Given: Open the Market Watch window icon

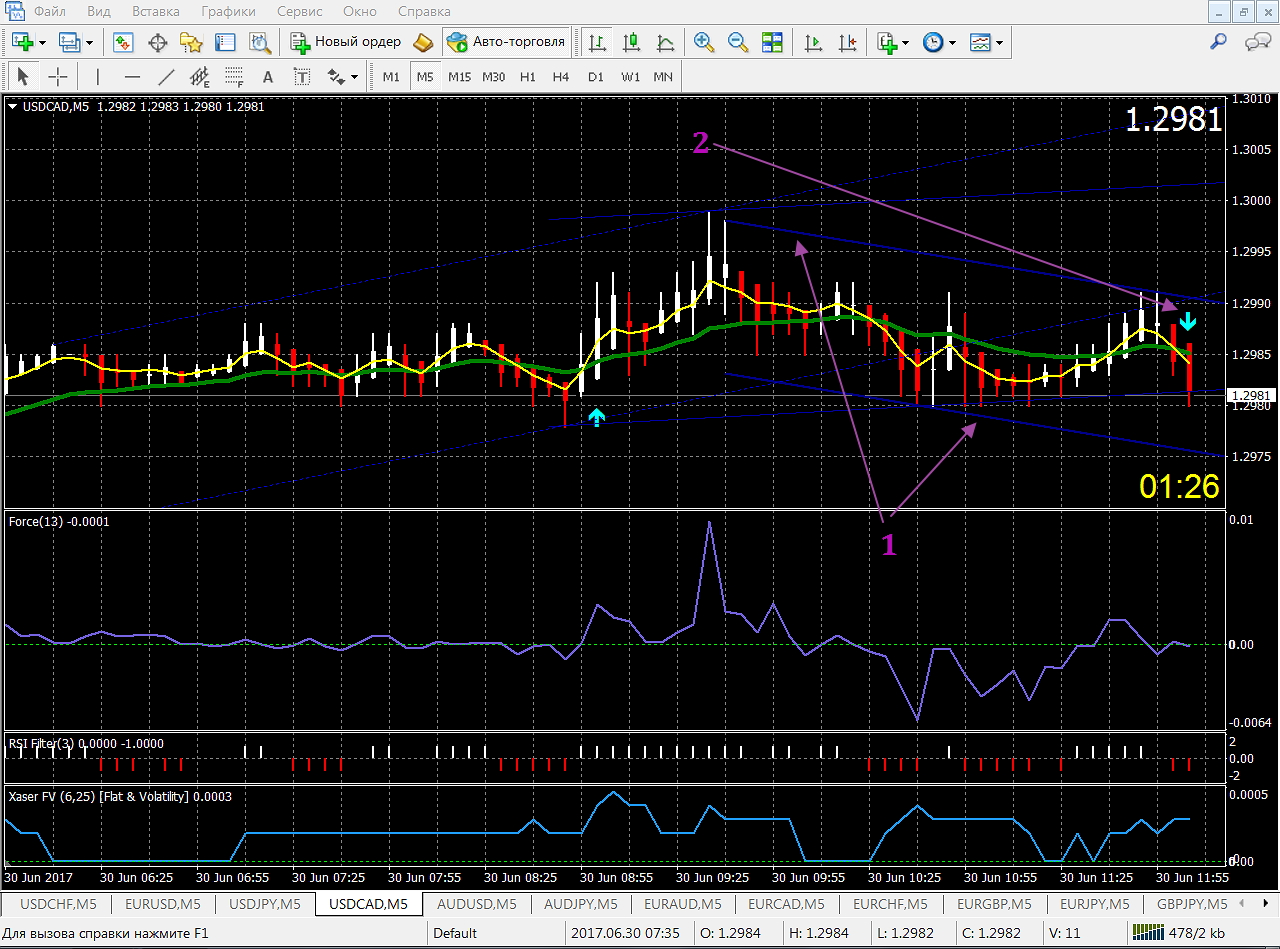Looking at the screenshot, I should [123, 42].
